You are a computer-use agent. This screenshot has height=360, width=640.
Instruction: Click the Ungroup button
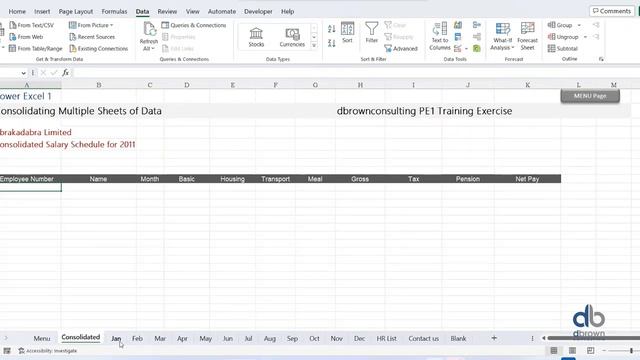coord(563,37)
